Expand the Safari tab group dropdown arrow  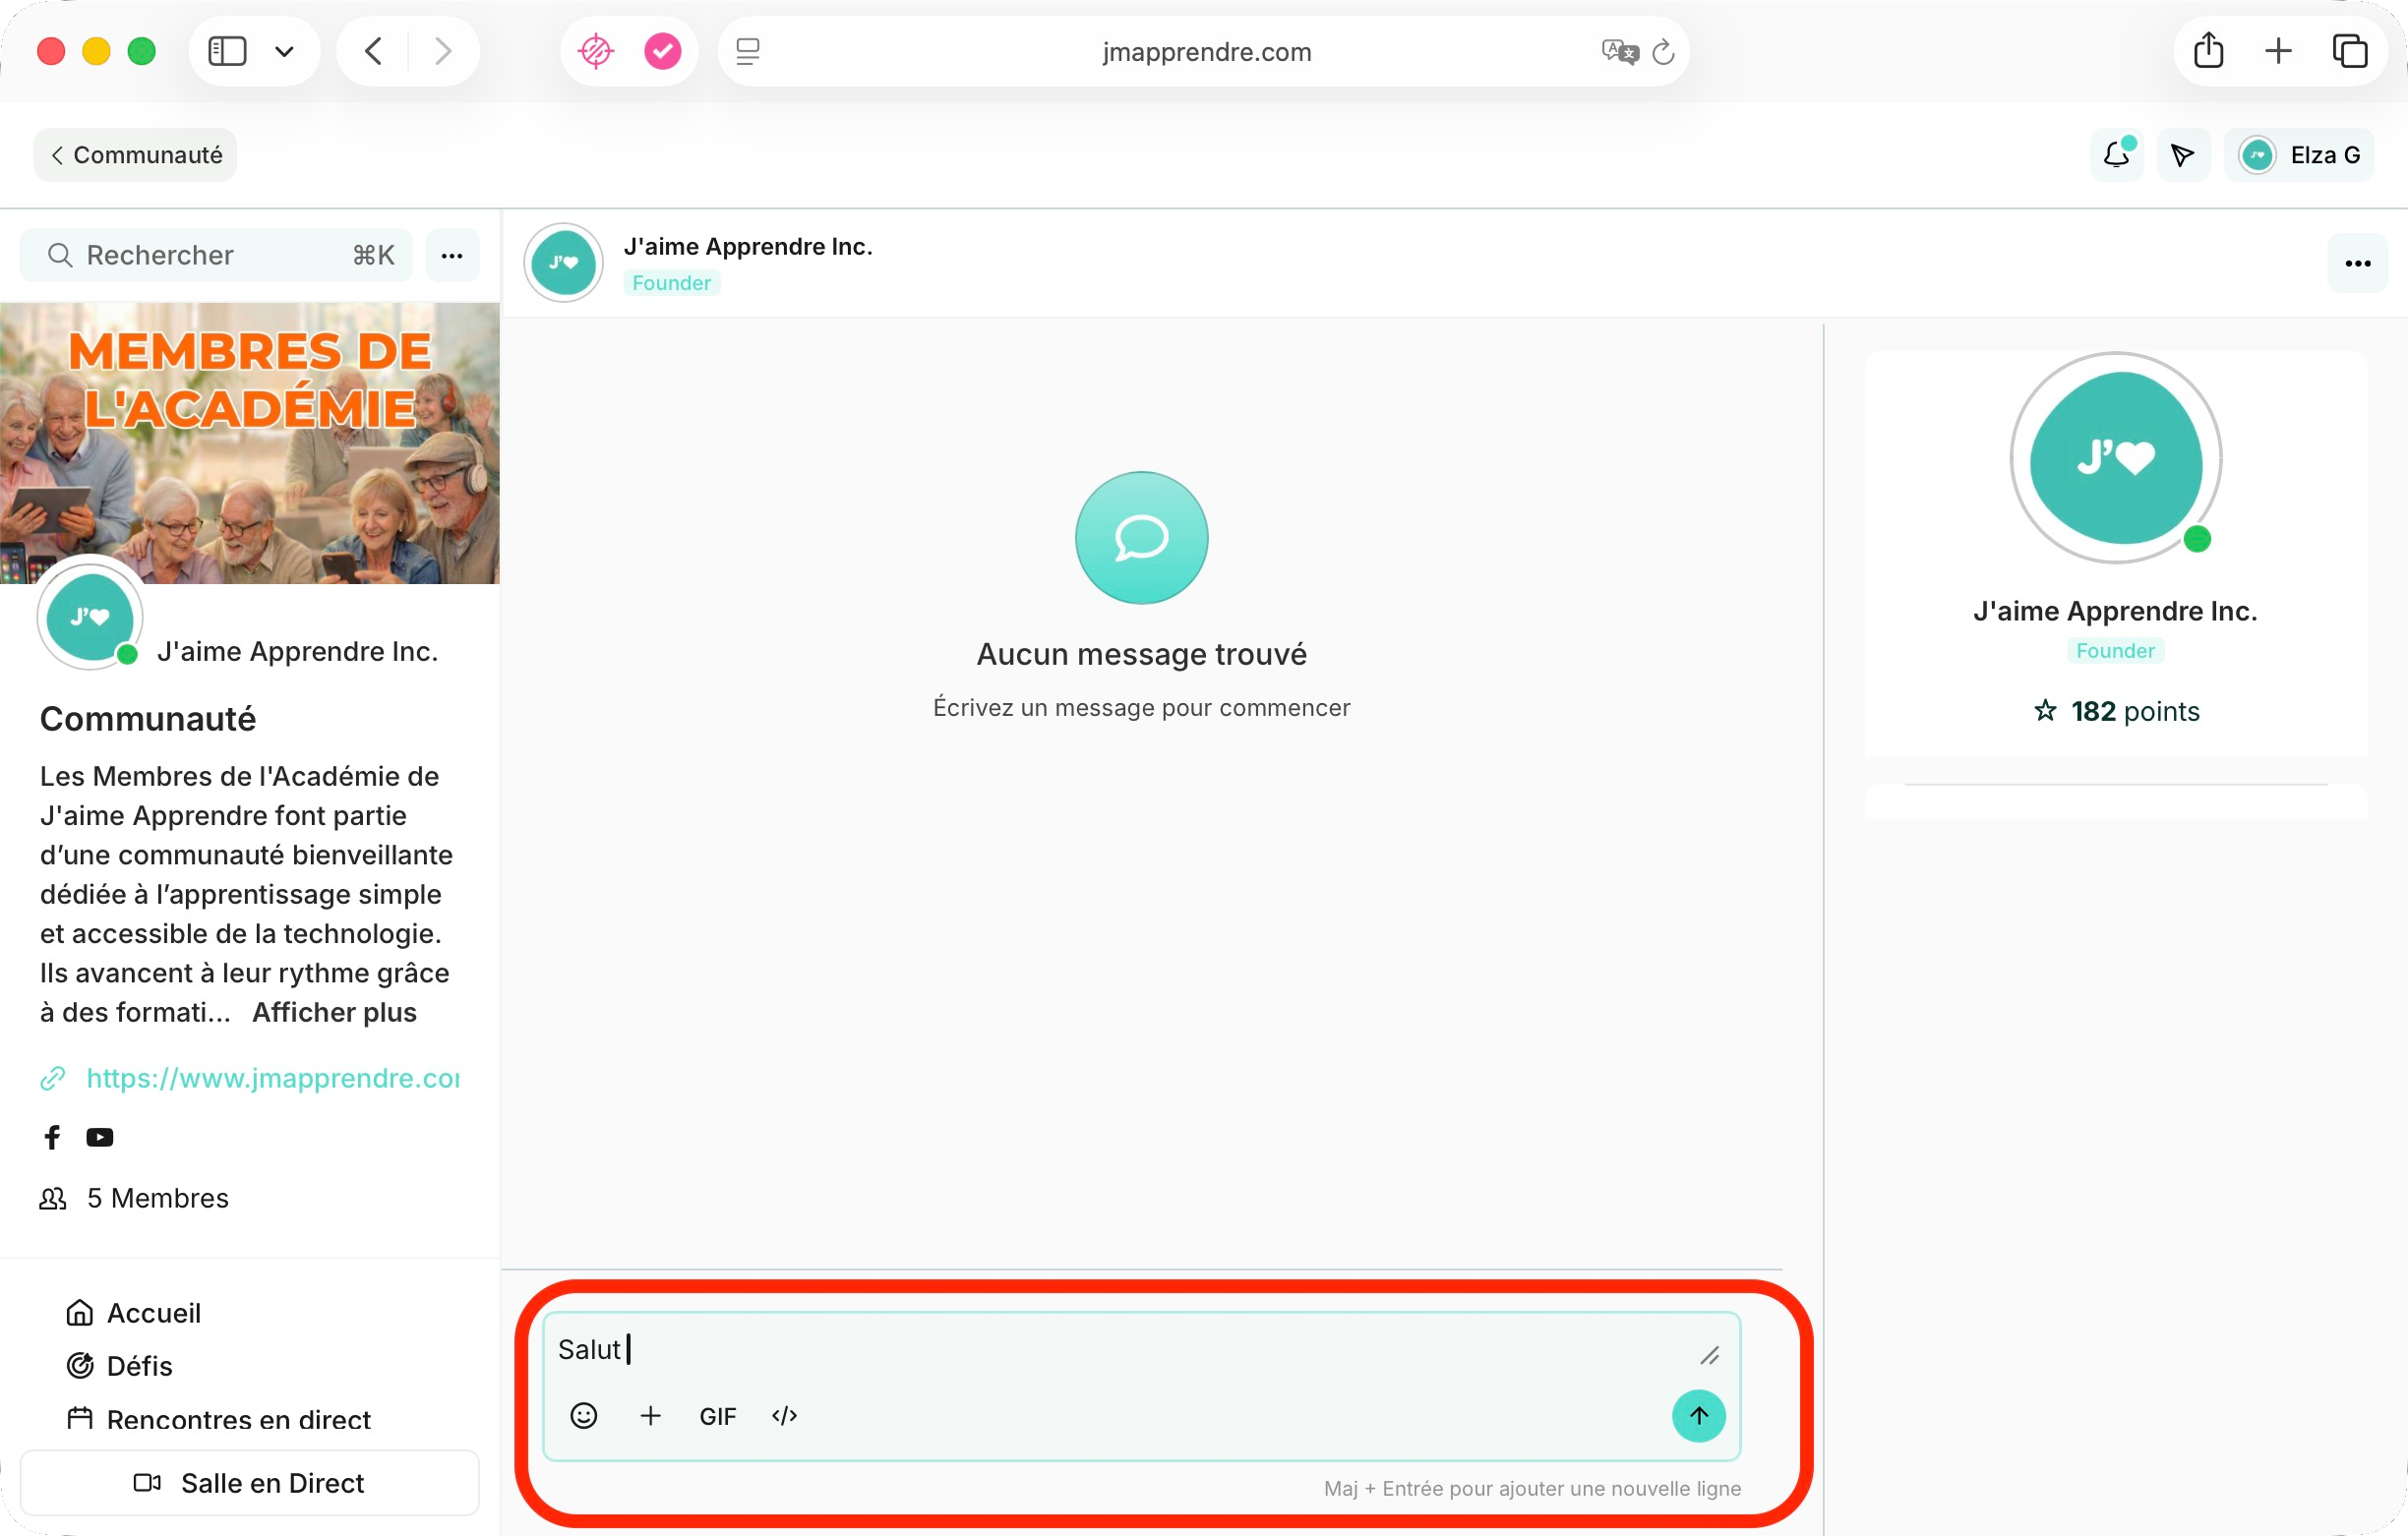pos(284,51)
